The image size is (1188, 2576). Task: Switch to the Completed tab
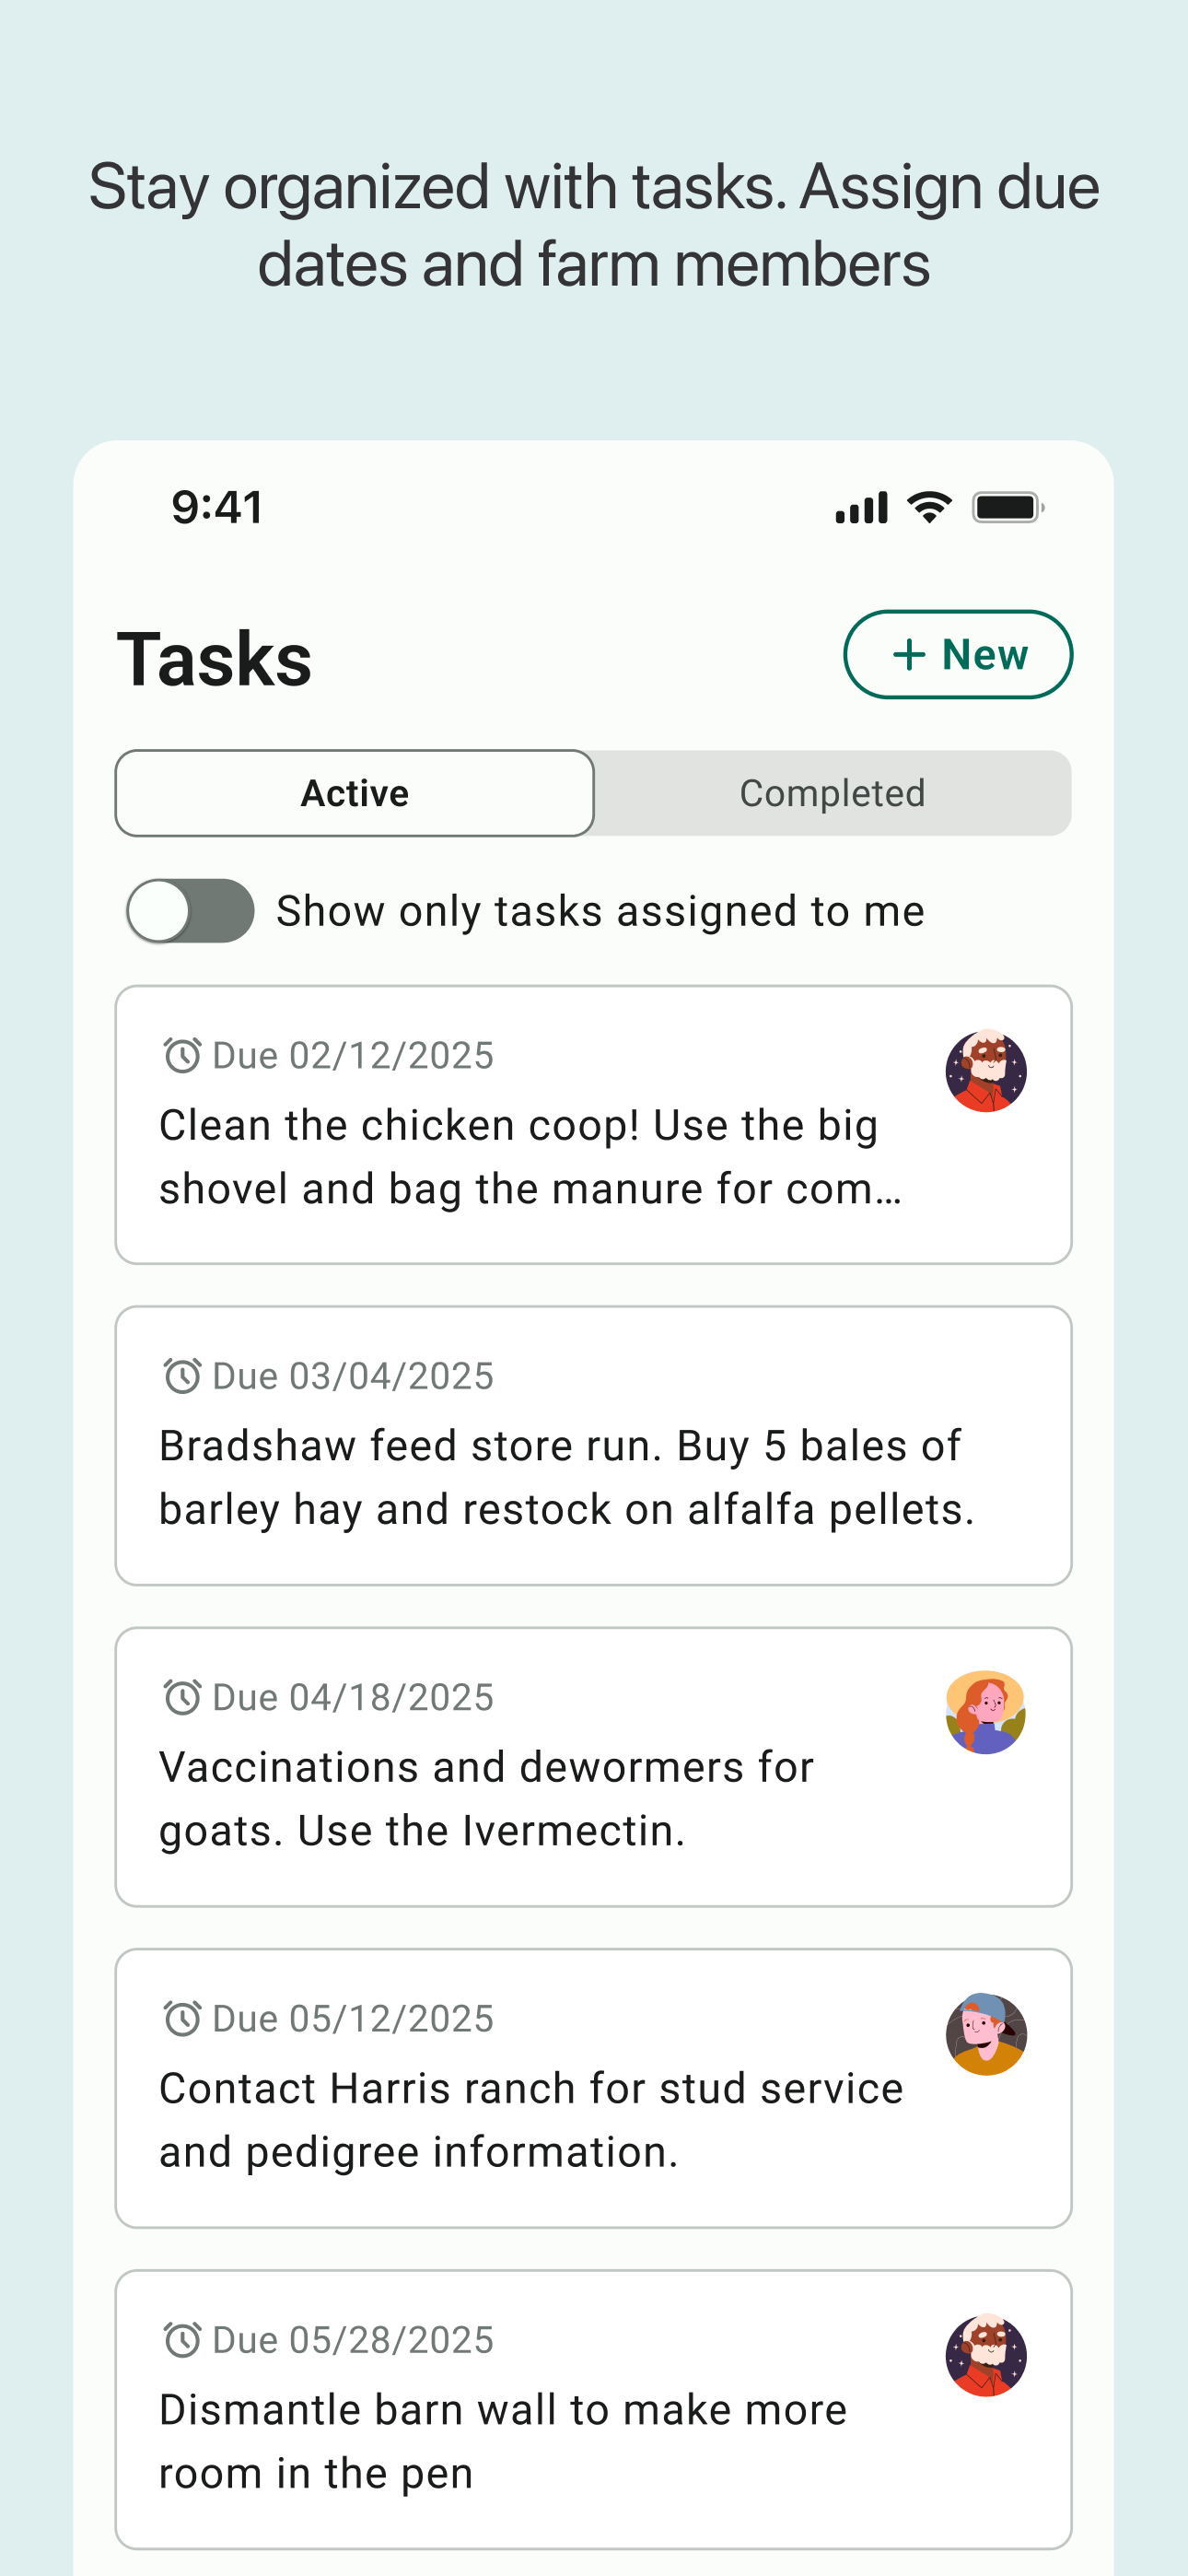click(x=832, y=793)
